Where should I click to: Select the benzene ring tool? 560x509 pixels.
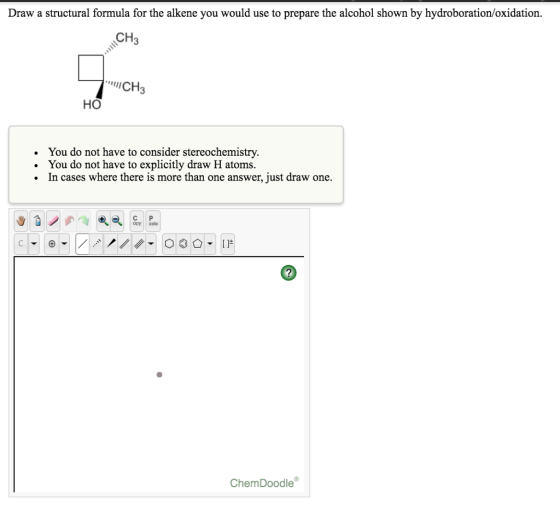pyautogui.click(x=183, y=244)
